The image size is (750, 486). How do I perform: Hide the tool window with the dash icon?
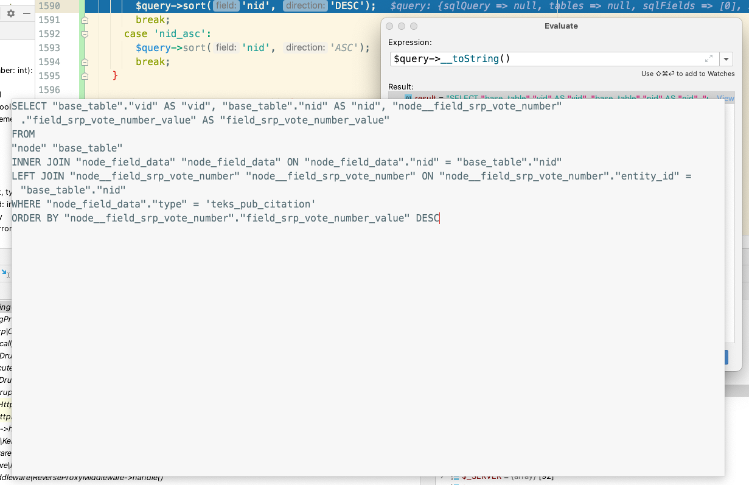(x=26, y=13)
